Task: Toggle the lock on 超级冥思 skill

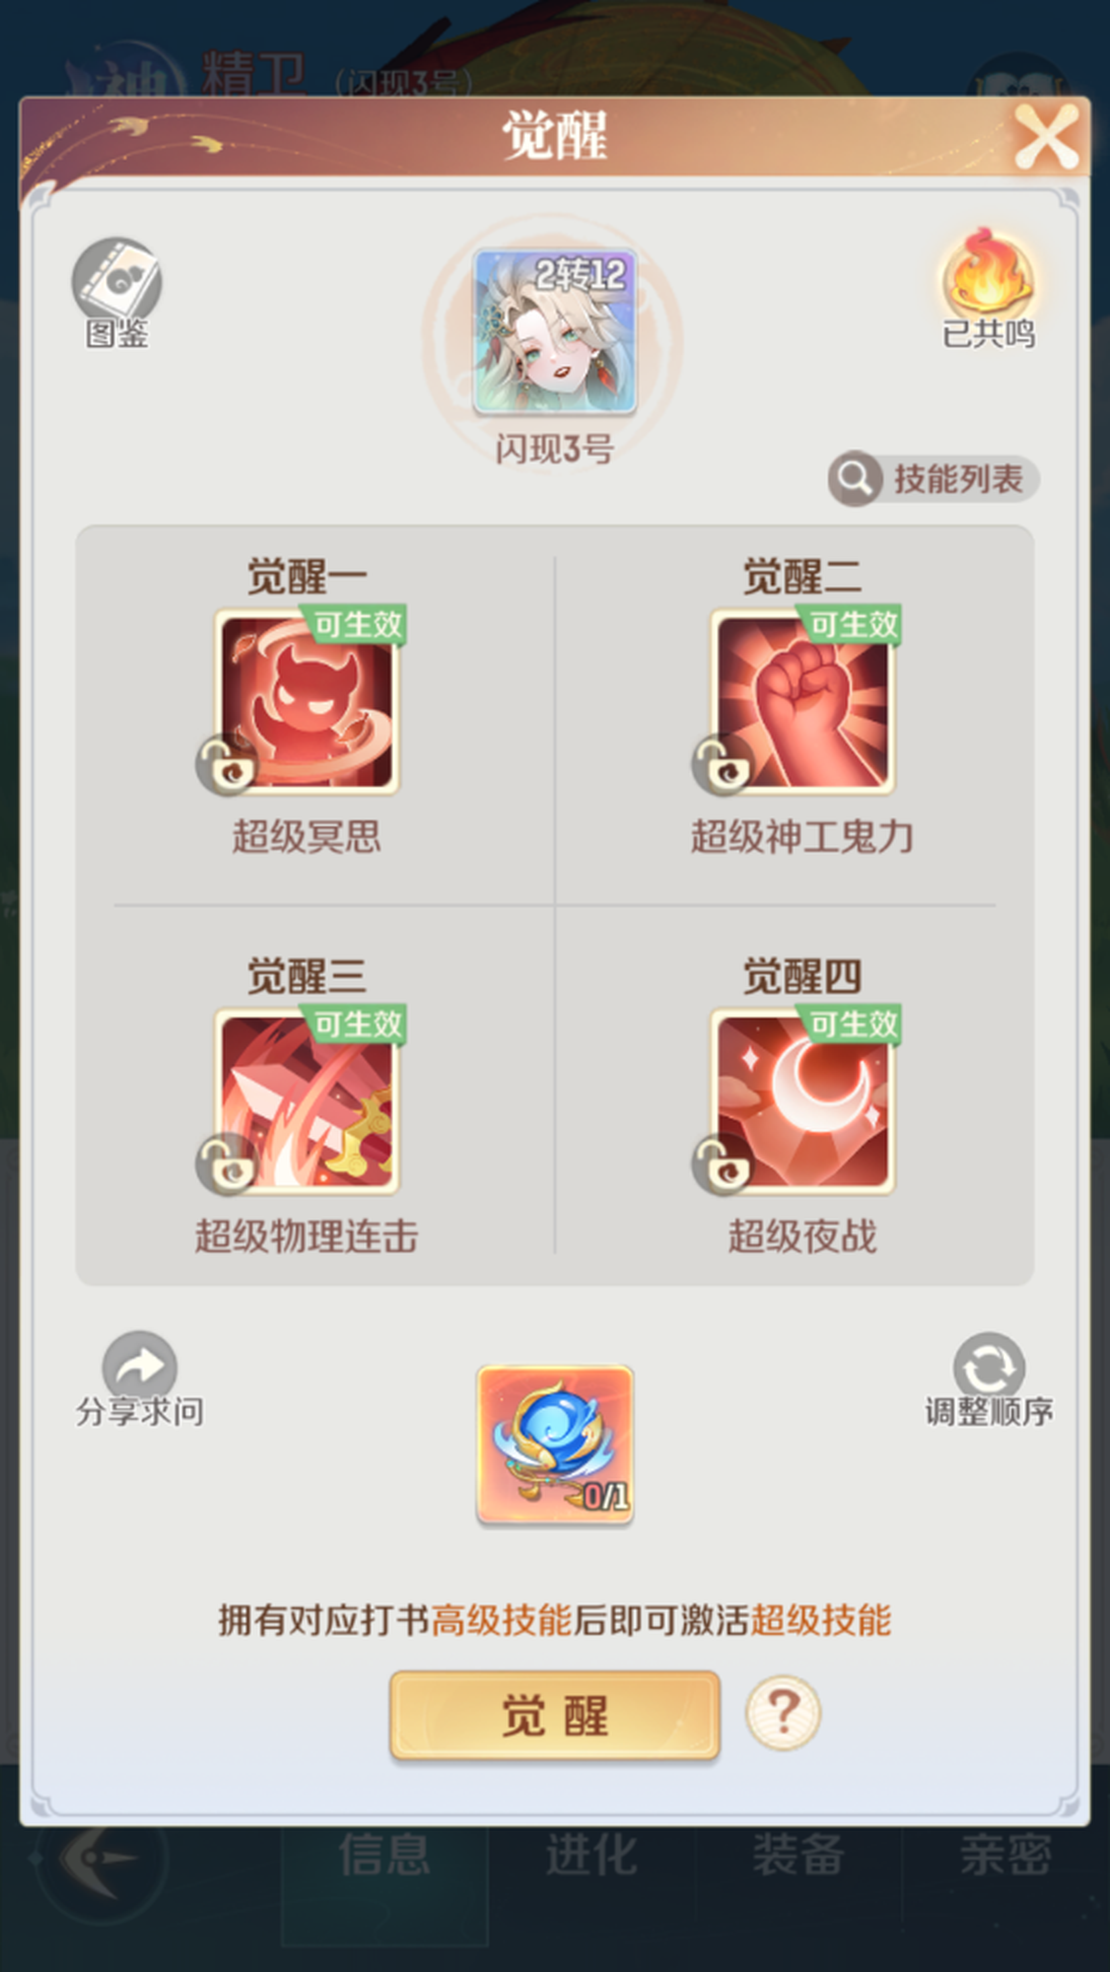Action: pyautogui.click(x=226, y=766)
